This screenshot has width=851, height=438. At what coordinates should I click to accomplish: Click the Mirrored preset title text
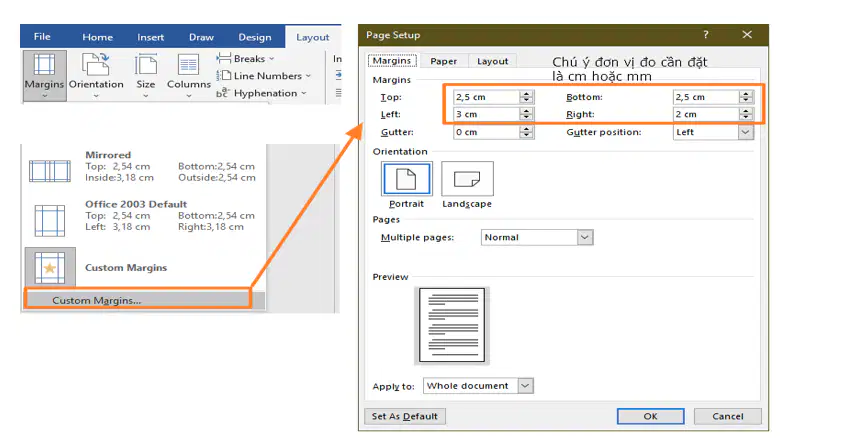(x=108, y=155)
